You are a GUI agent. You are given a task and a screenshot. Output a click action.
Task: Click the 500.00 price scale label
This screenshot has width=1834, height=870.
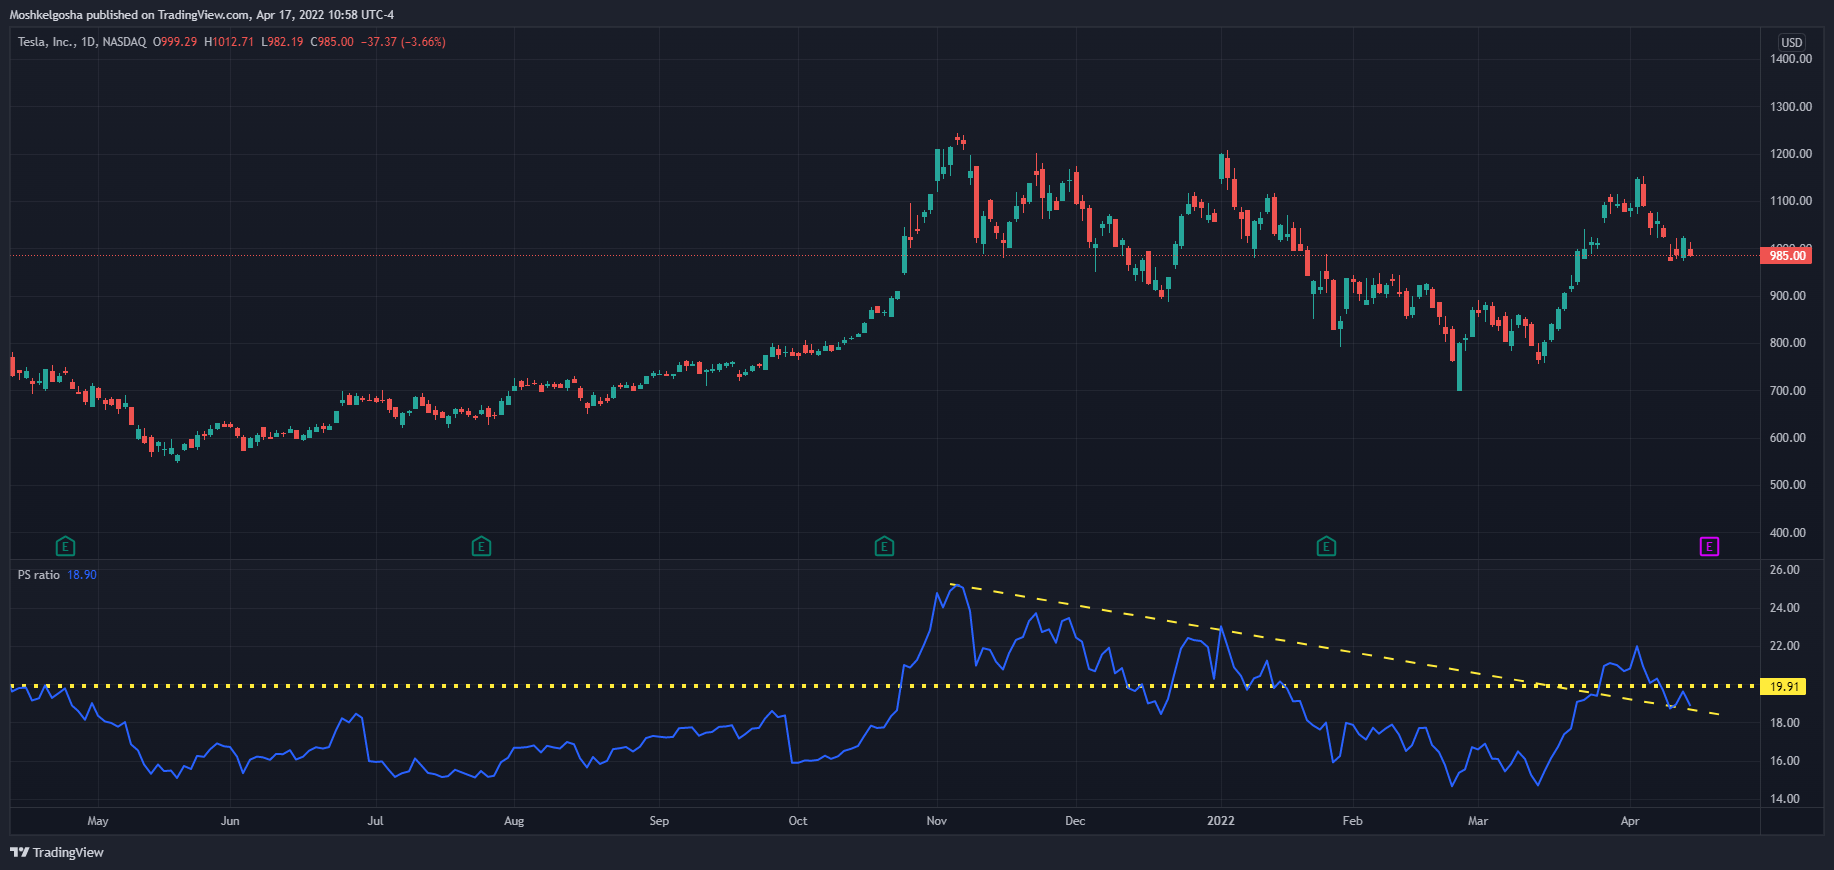pos(1788,485)
